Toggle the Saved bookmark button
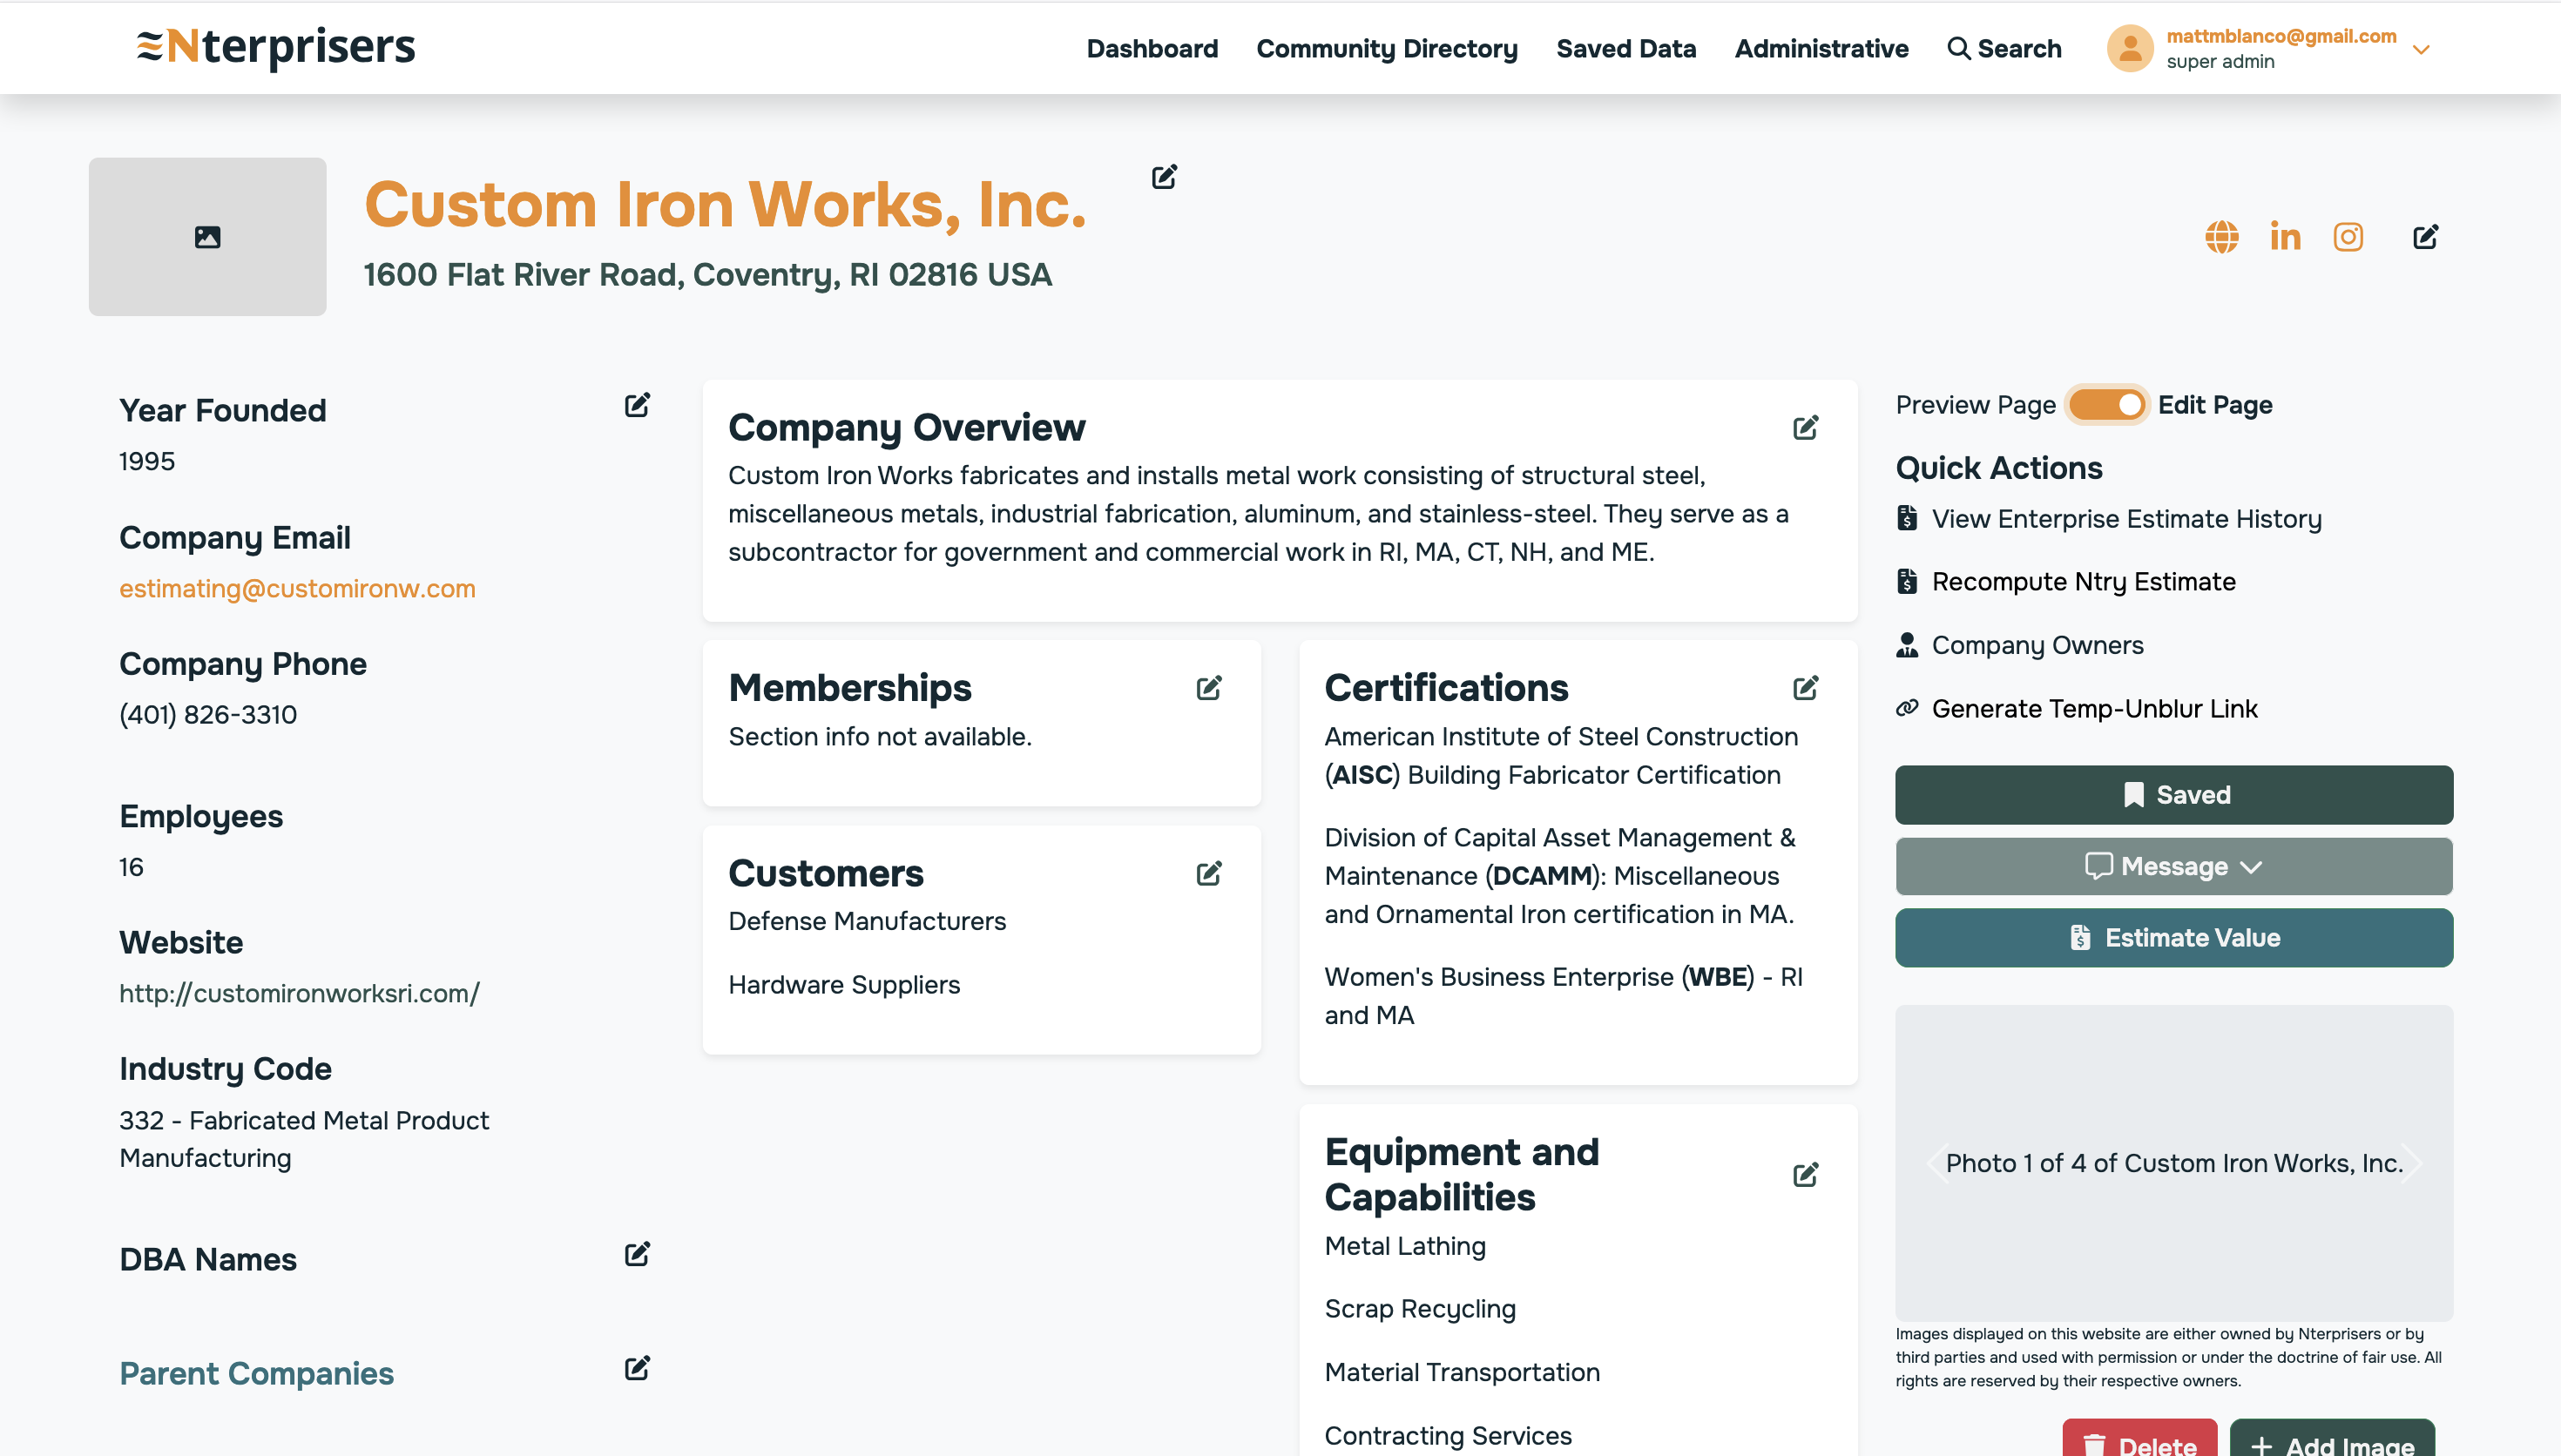The height and width of the screenshot is (1456, 2561). coord(2173,795)
